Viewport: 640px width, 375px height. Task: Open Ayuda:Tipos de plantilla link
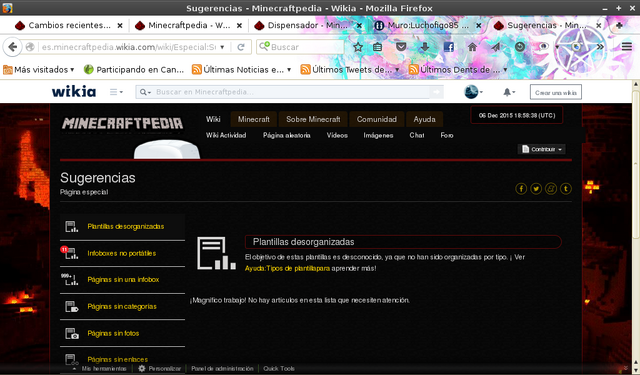287,268
